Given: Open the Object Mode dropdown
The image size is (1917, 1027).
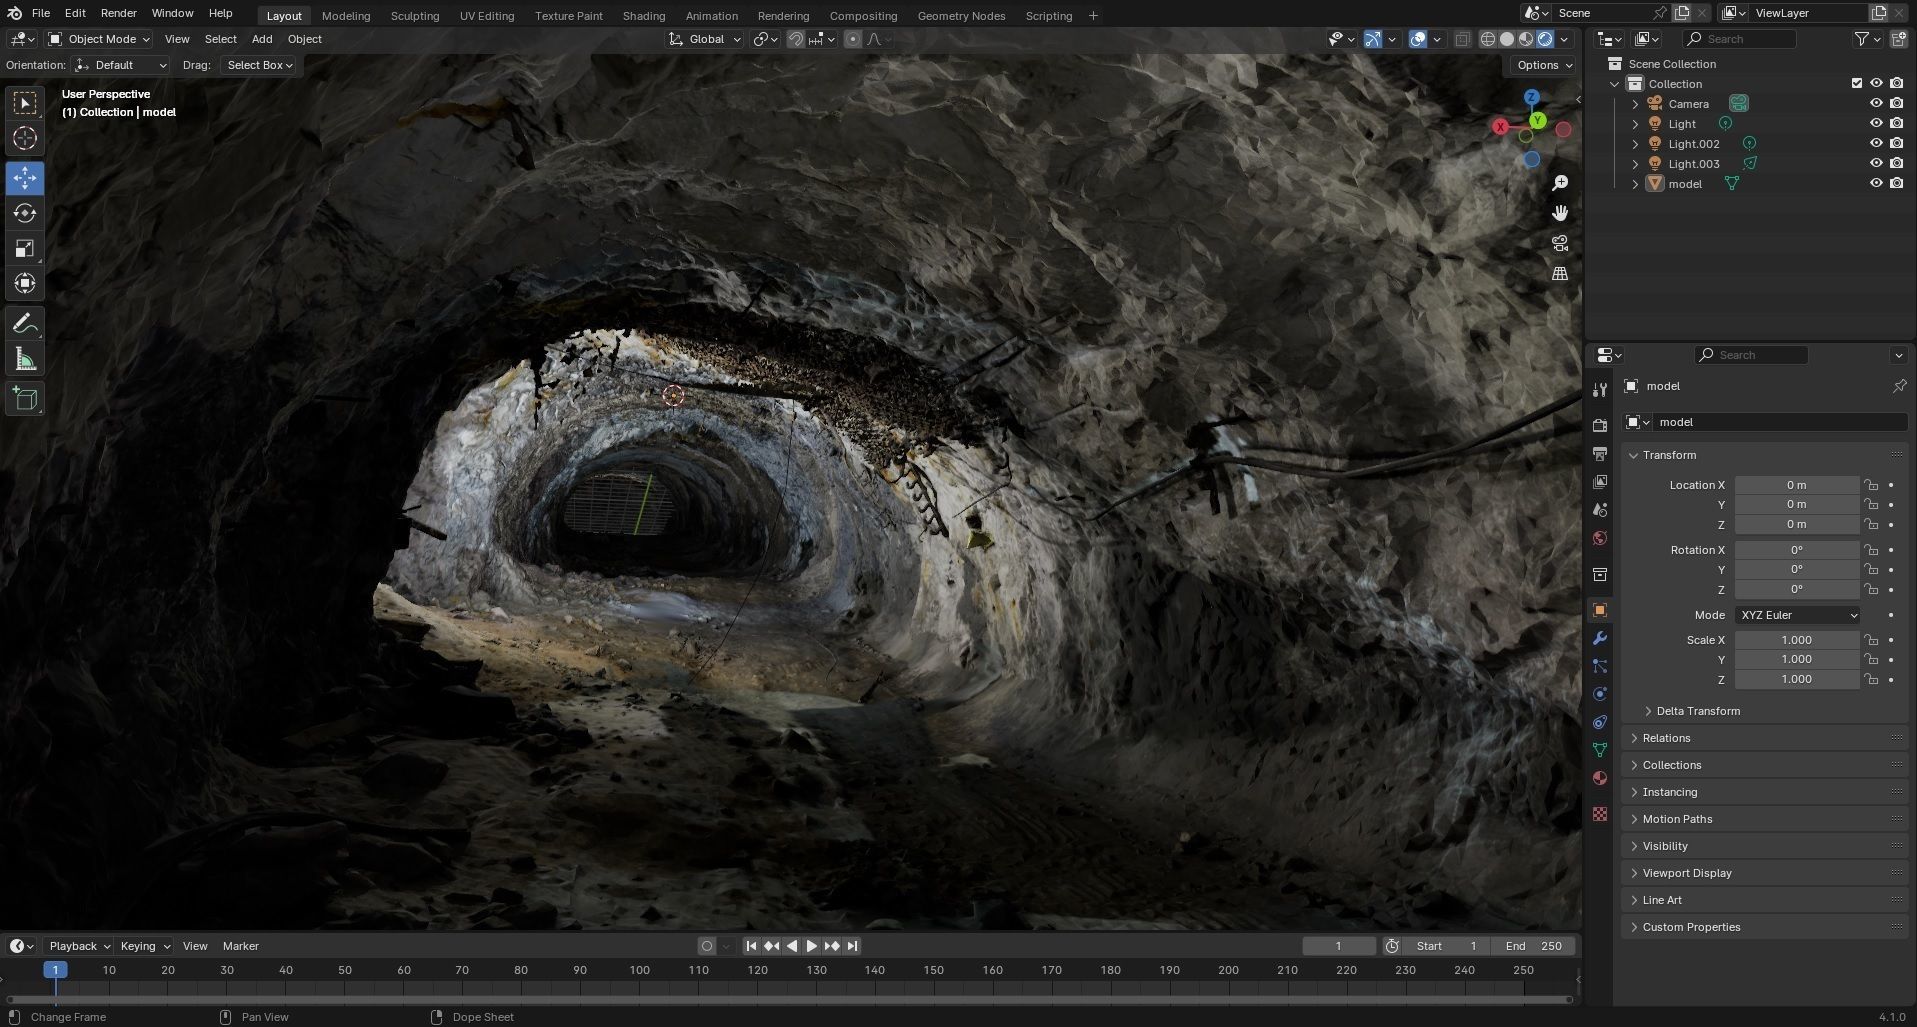Looking at the screenshot, I should pos(99,39).
